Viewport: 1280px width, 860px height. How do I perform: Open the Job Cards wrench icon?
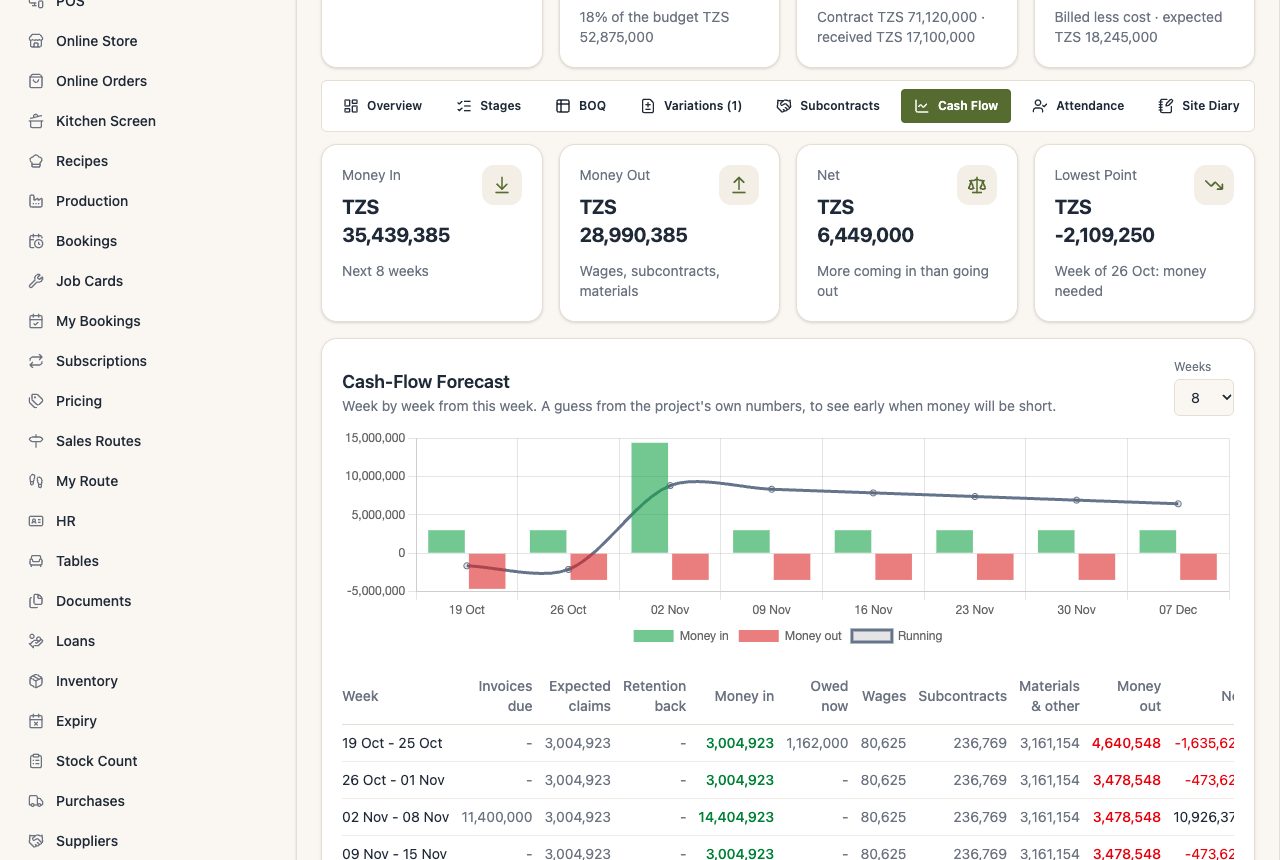tap(36, 281)
